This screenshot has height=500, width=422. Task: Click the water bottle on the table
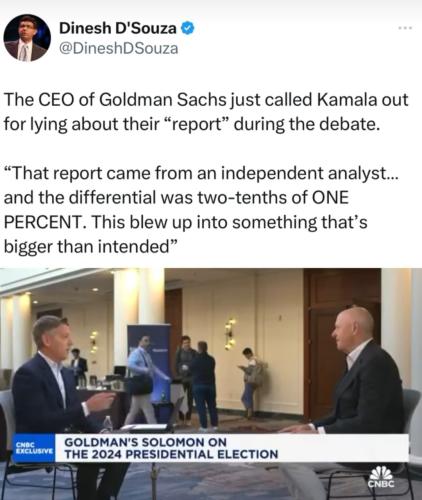coord(107,425)
